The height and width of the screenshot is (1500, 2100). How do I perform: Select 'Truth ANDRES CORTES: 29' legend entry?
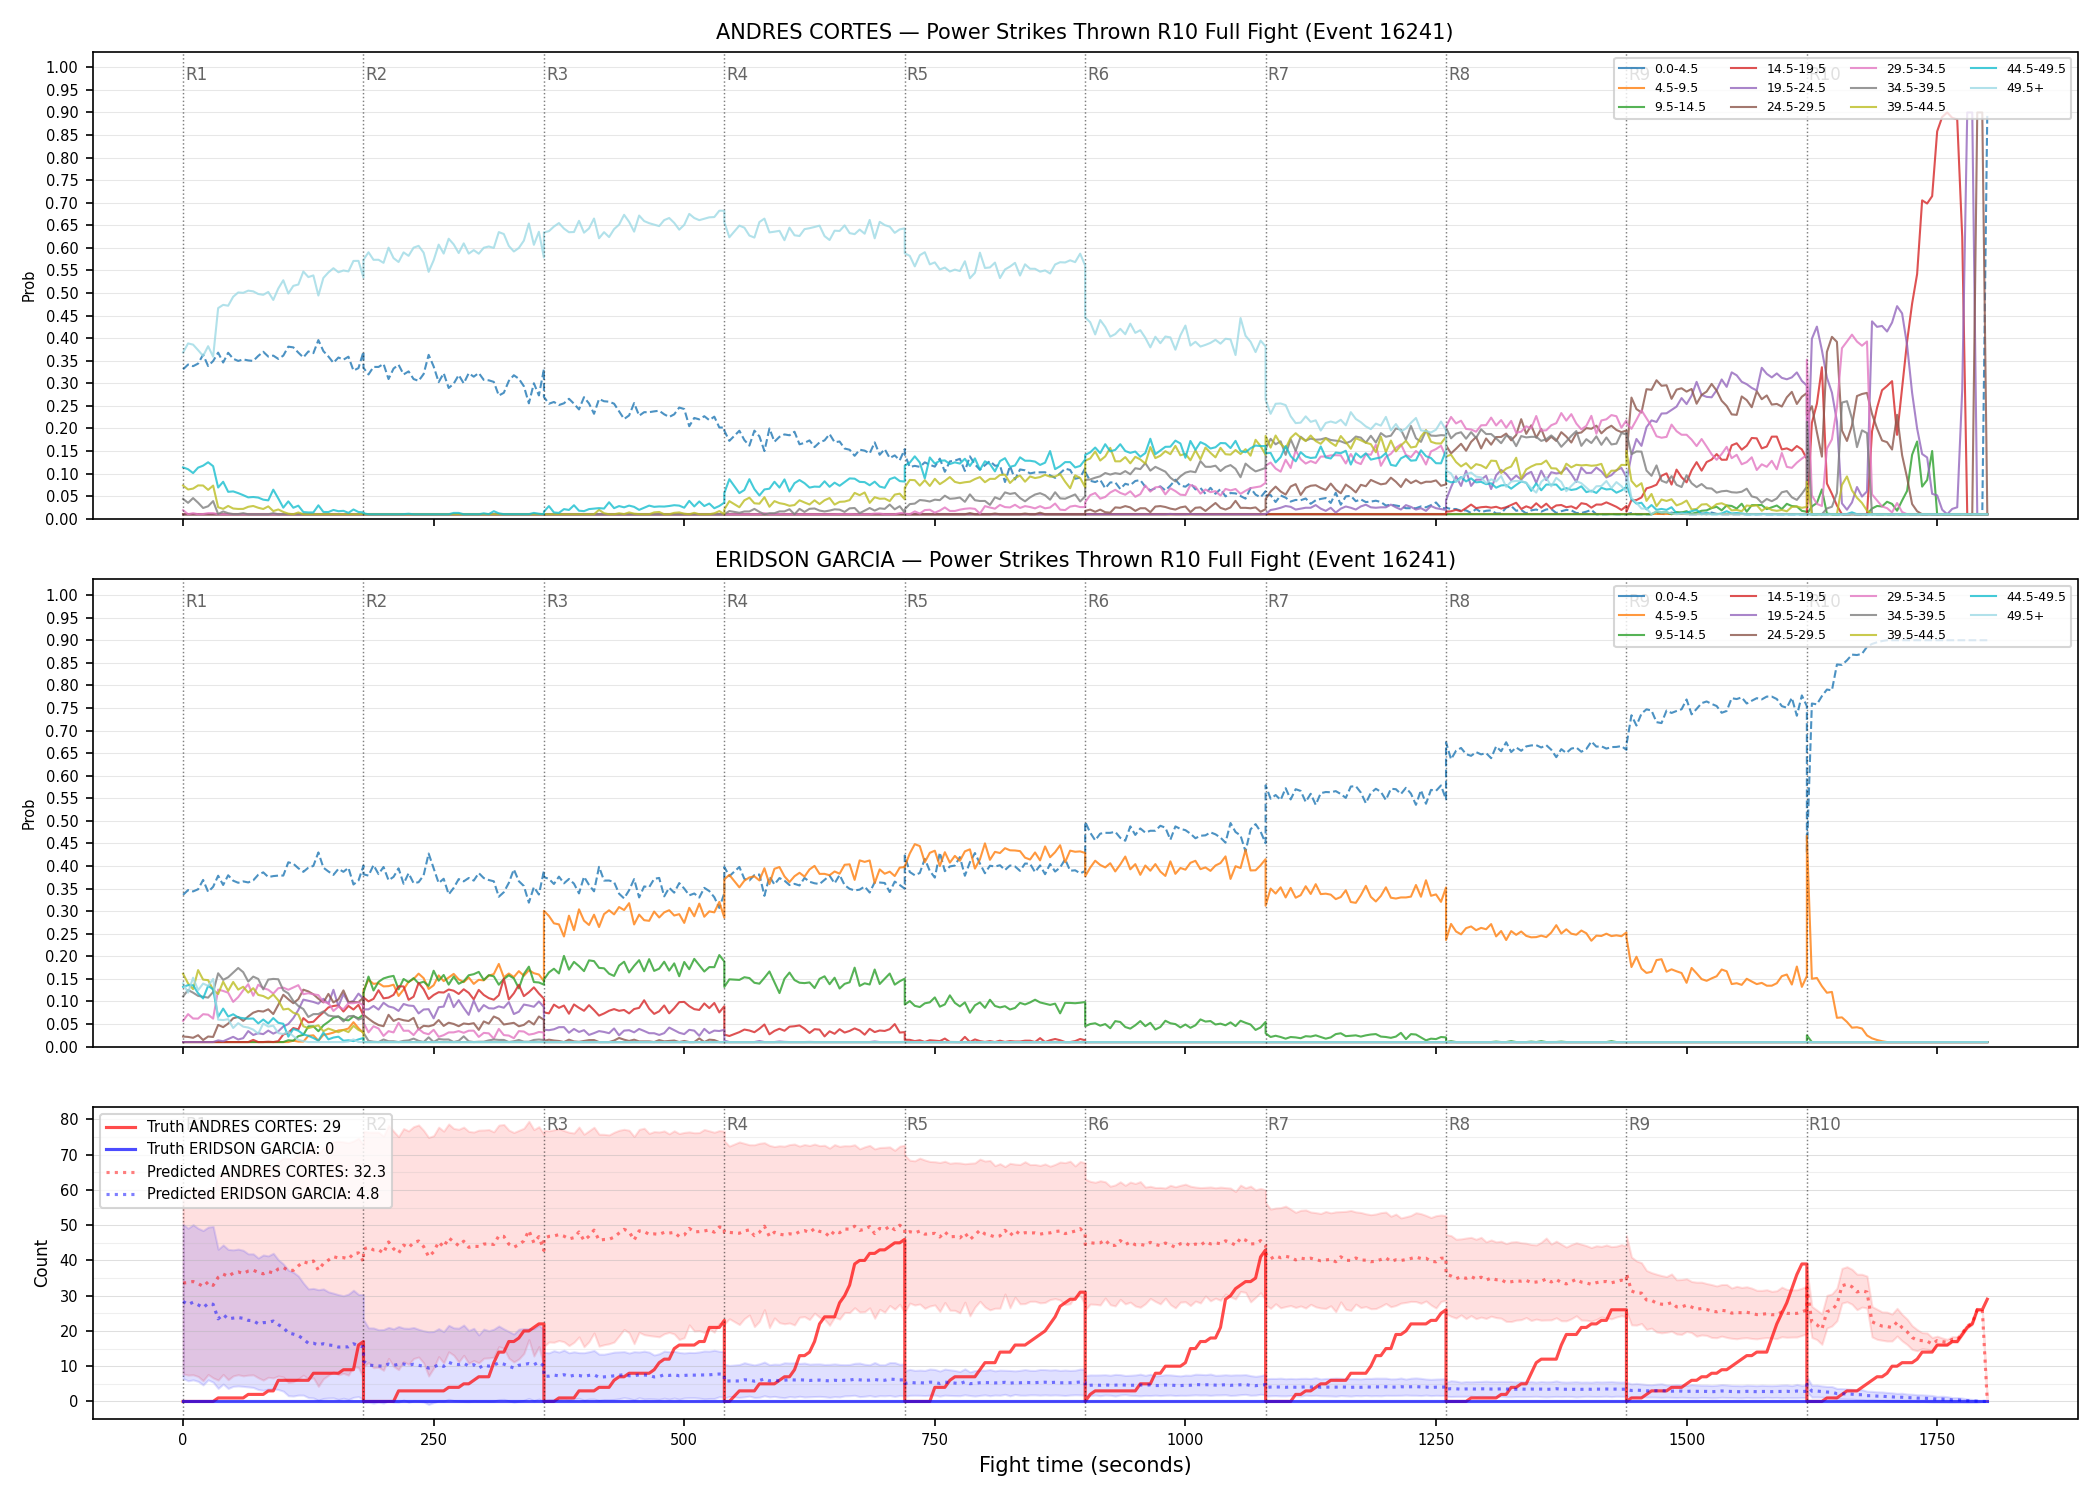(x=244, y=1126)
